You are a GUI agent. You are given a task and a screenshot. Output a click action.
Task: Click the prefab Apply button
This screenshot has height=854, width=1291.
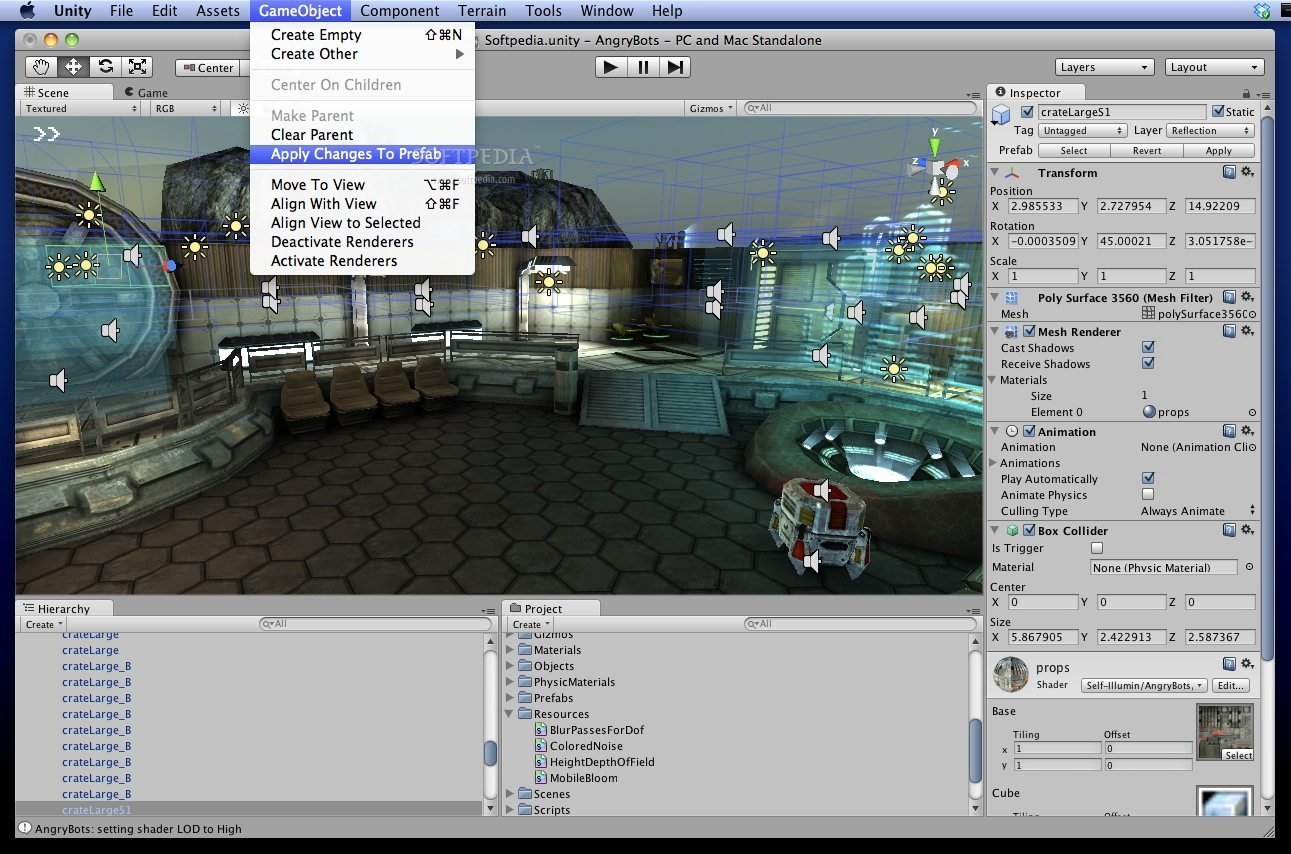coord(1218,151)
